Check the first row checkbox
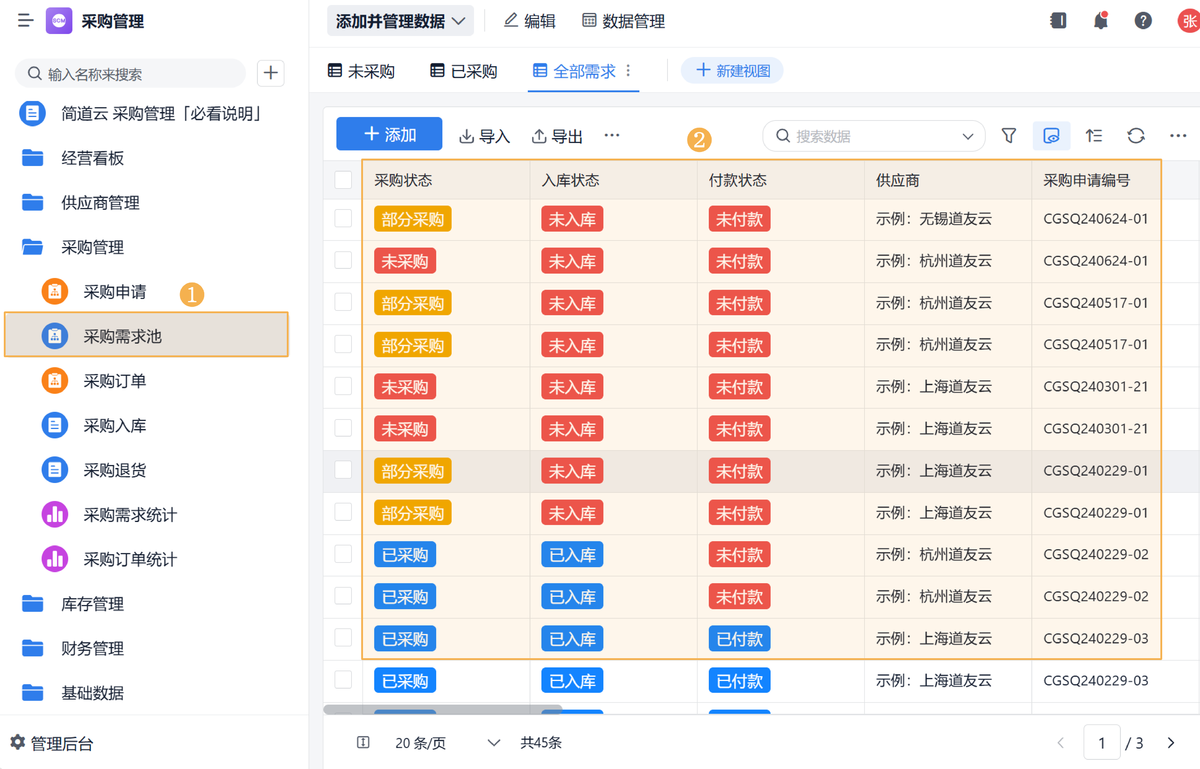 (x=343, y=218)
